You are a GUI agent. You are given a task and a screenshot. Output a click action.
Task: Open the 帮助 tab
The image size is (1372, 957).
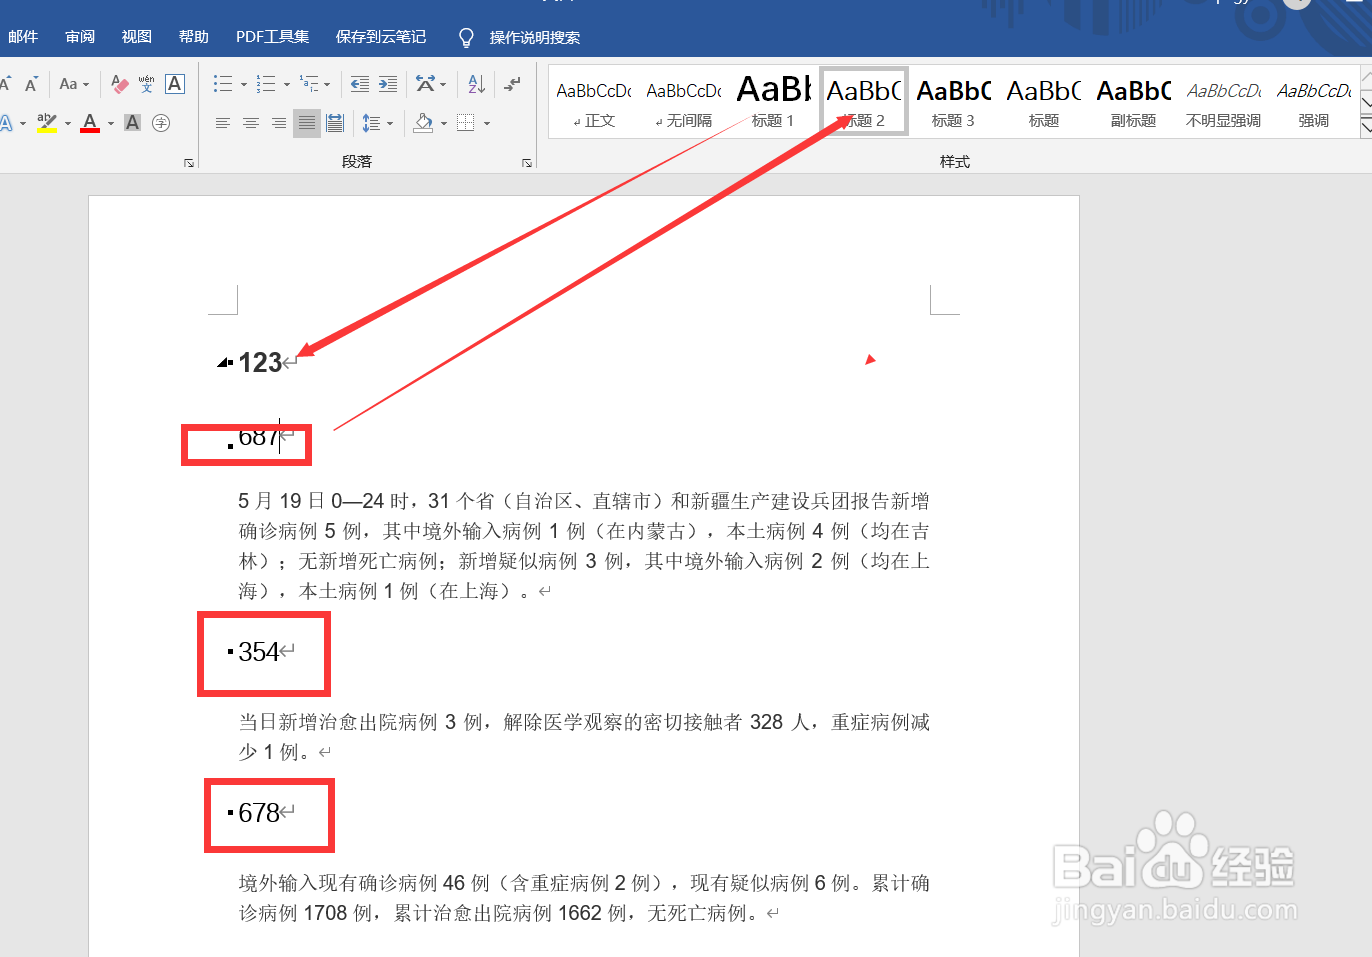point(194,37)
